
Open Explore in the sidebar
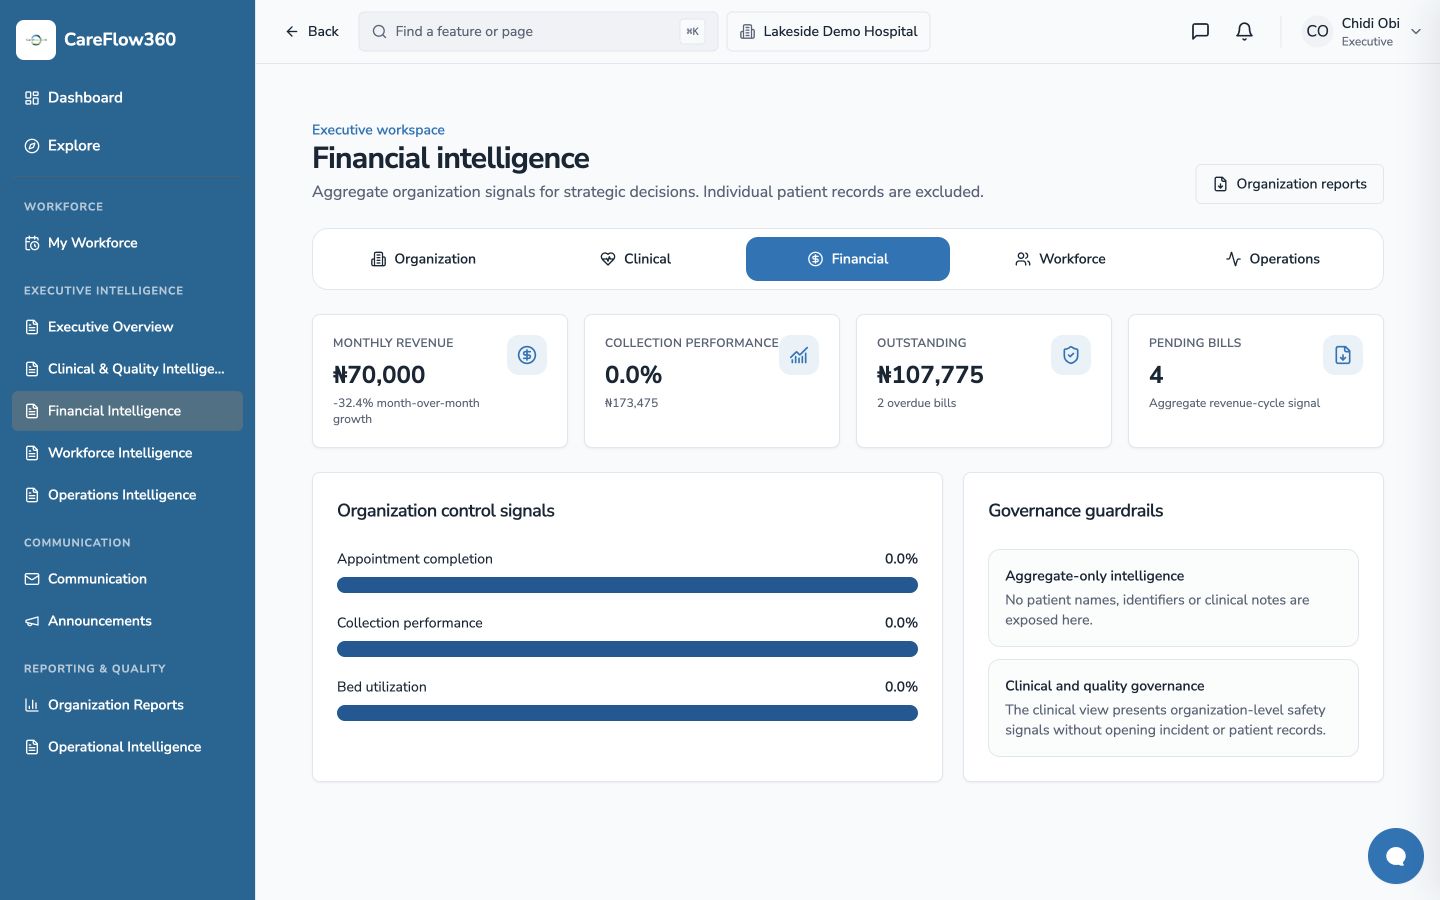tap(127, 145)
